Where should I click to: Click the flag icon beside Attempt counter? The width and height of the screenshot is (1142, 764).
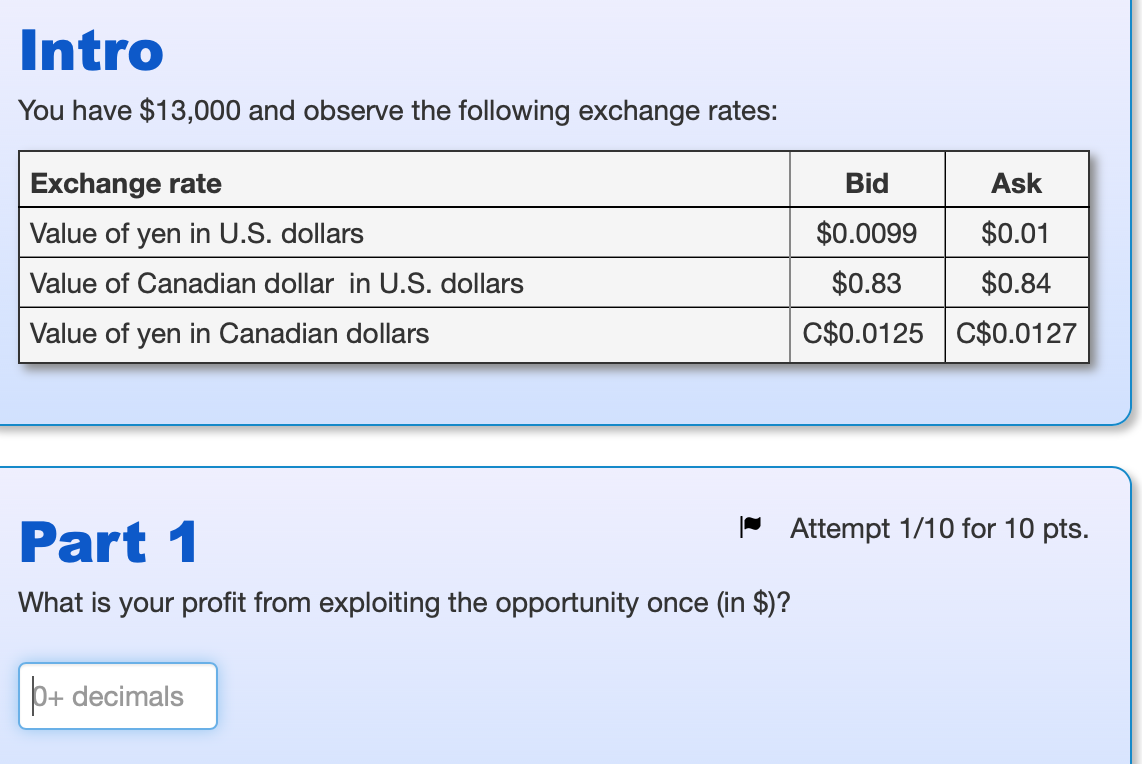coord(750,526)
